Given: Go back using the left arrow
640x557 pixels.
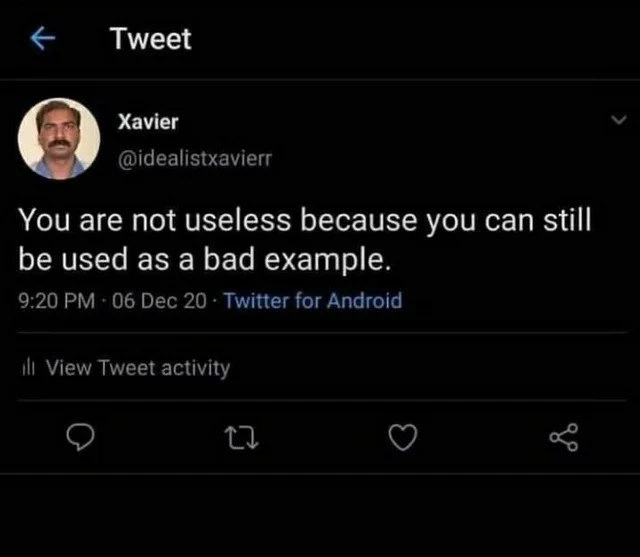Looking at the screenshot, I should (43, 38).
